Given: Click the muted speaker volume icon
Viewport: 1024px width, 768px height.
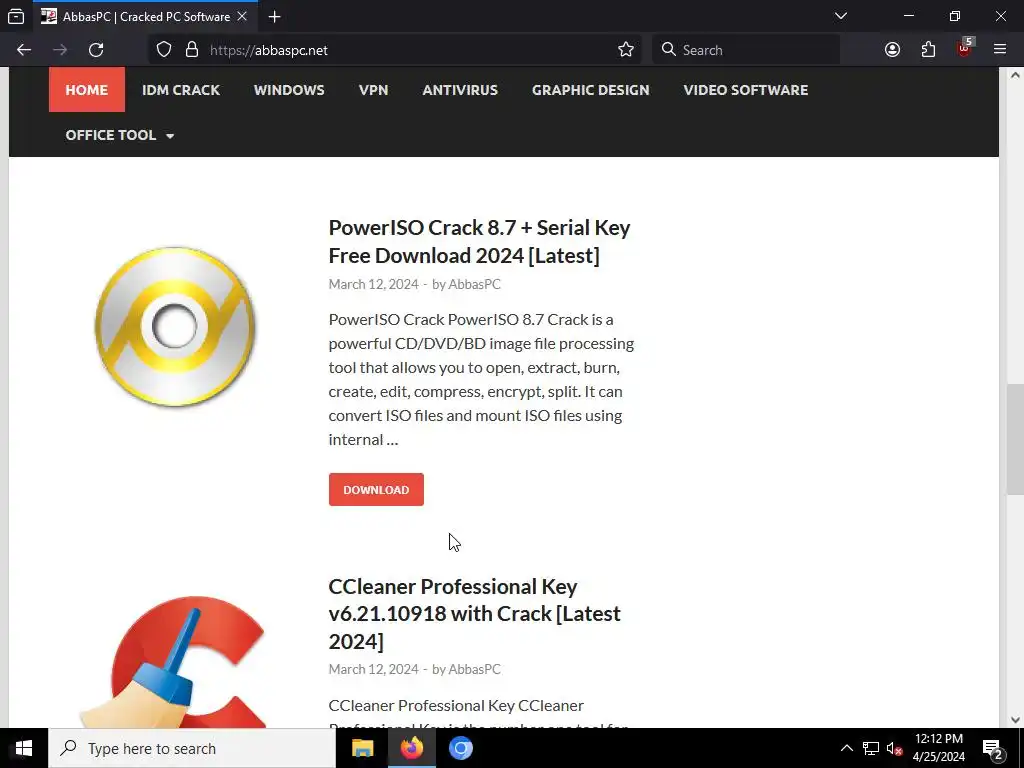Looking at the screenshot, I should (895, 748).
